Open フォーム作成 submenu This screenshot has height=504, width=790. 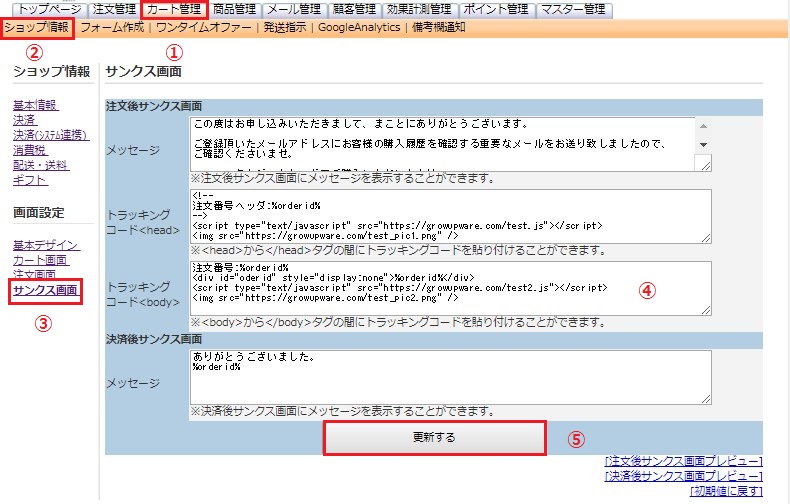112,27
